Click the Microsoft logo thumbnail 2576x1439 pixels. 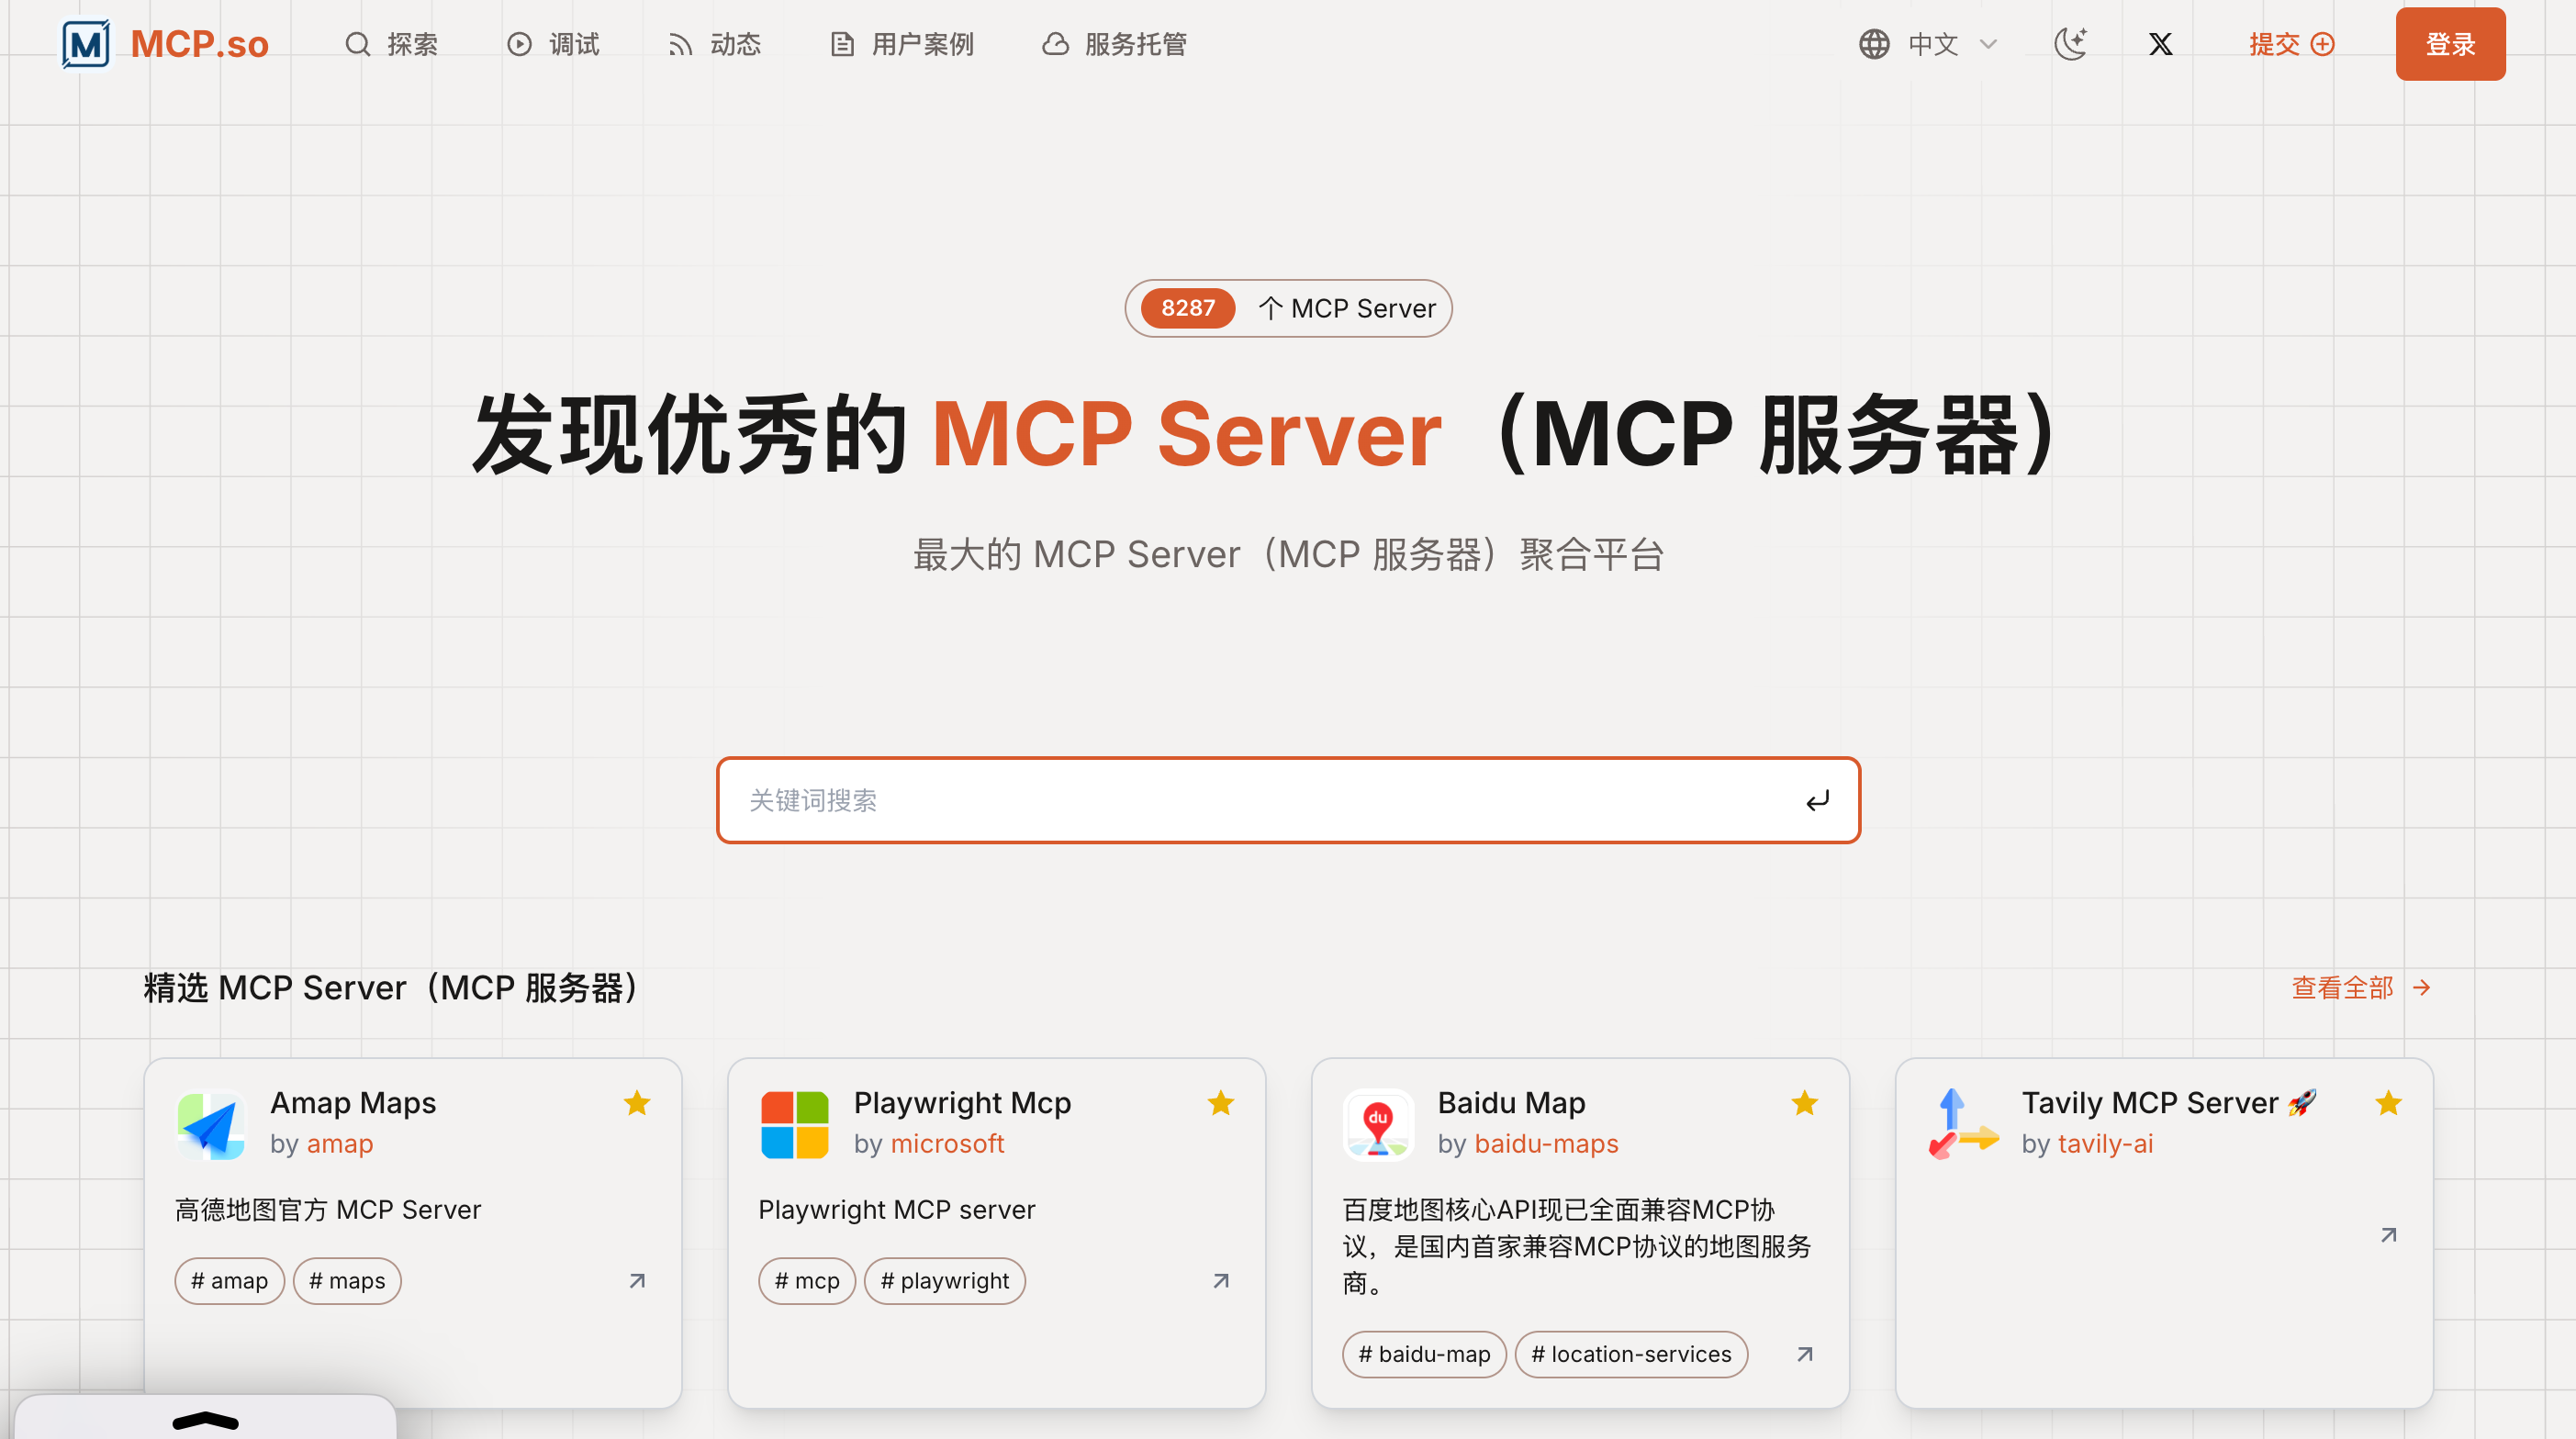tap(794, 1124)
